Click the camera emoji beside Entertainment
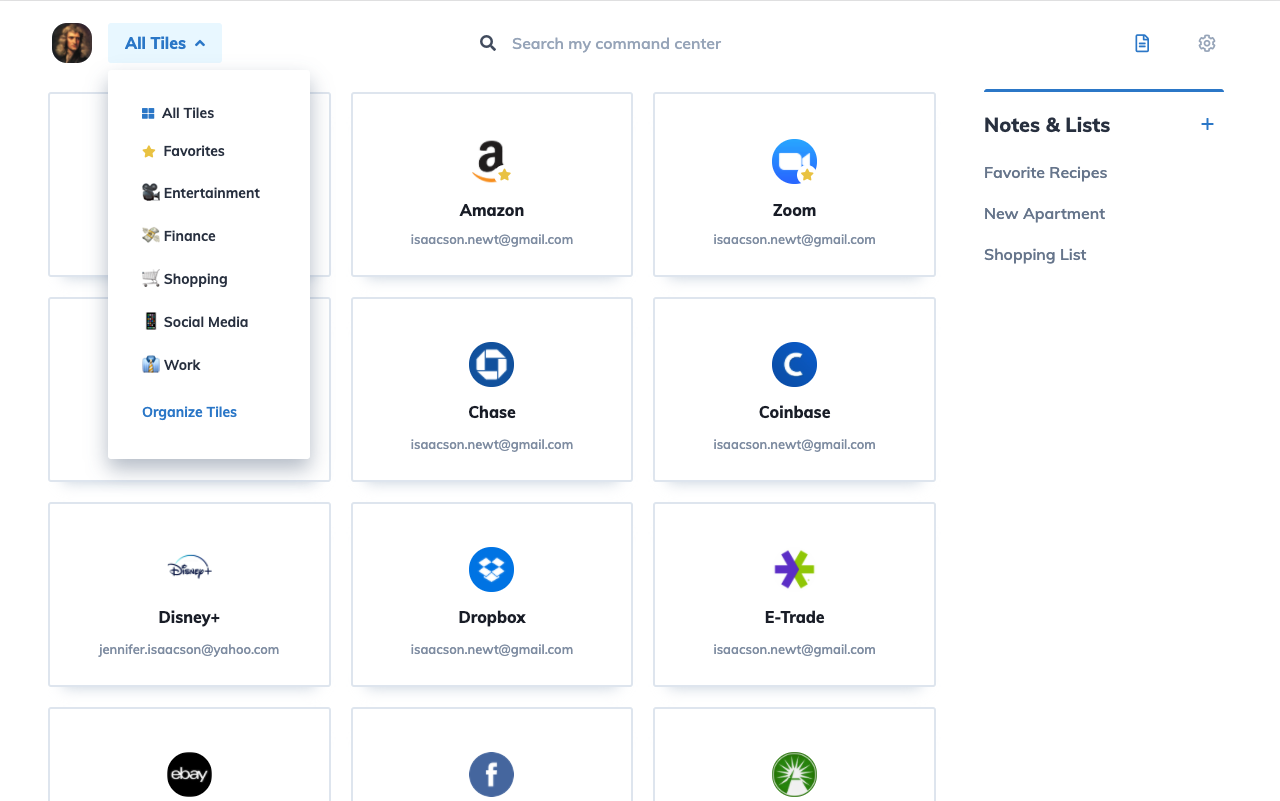 (151, 192)
